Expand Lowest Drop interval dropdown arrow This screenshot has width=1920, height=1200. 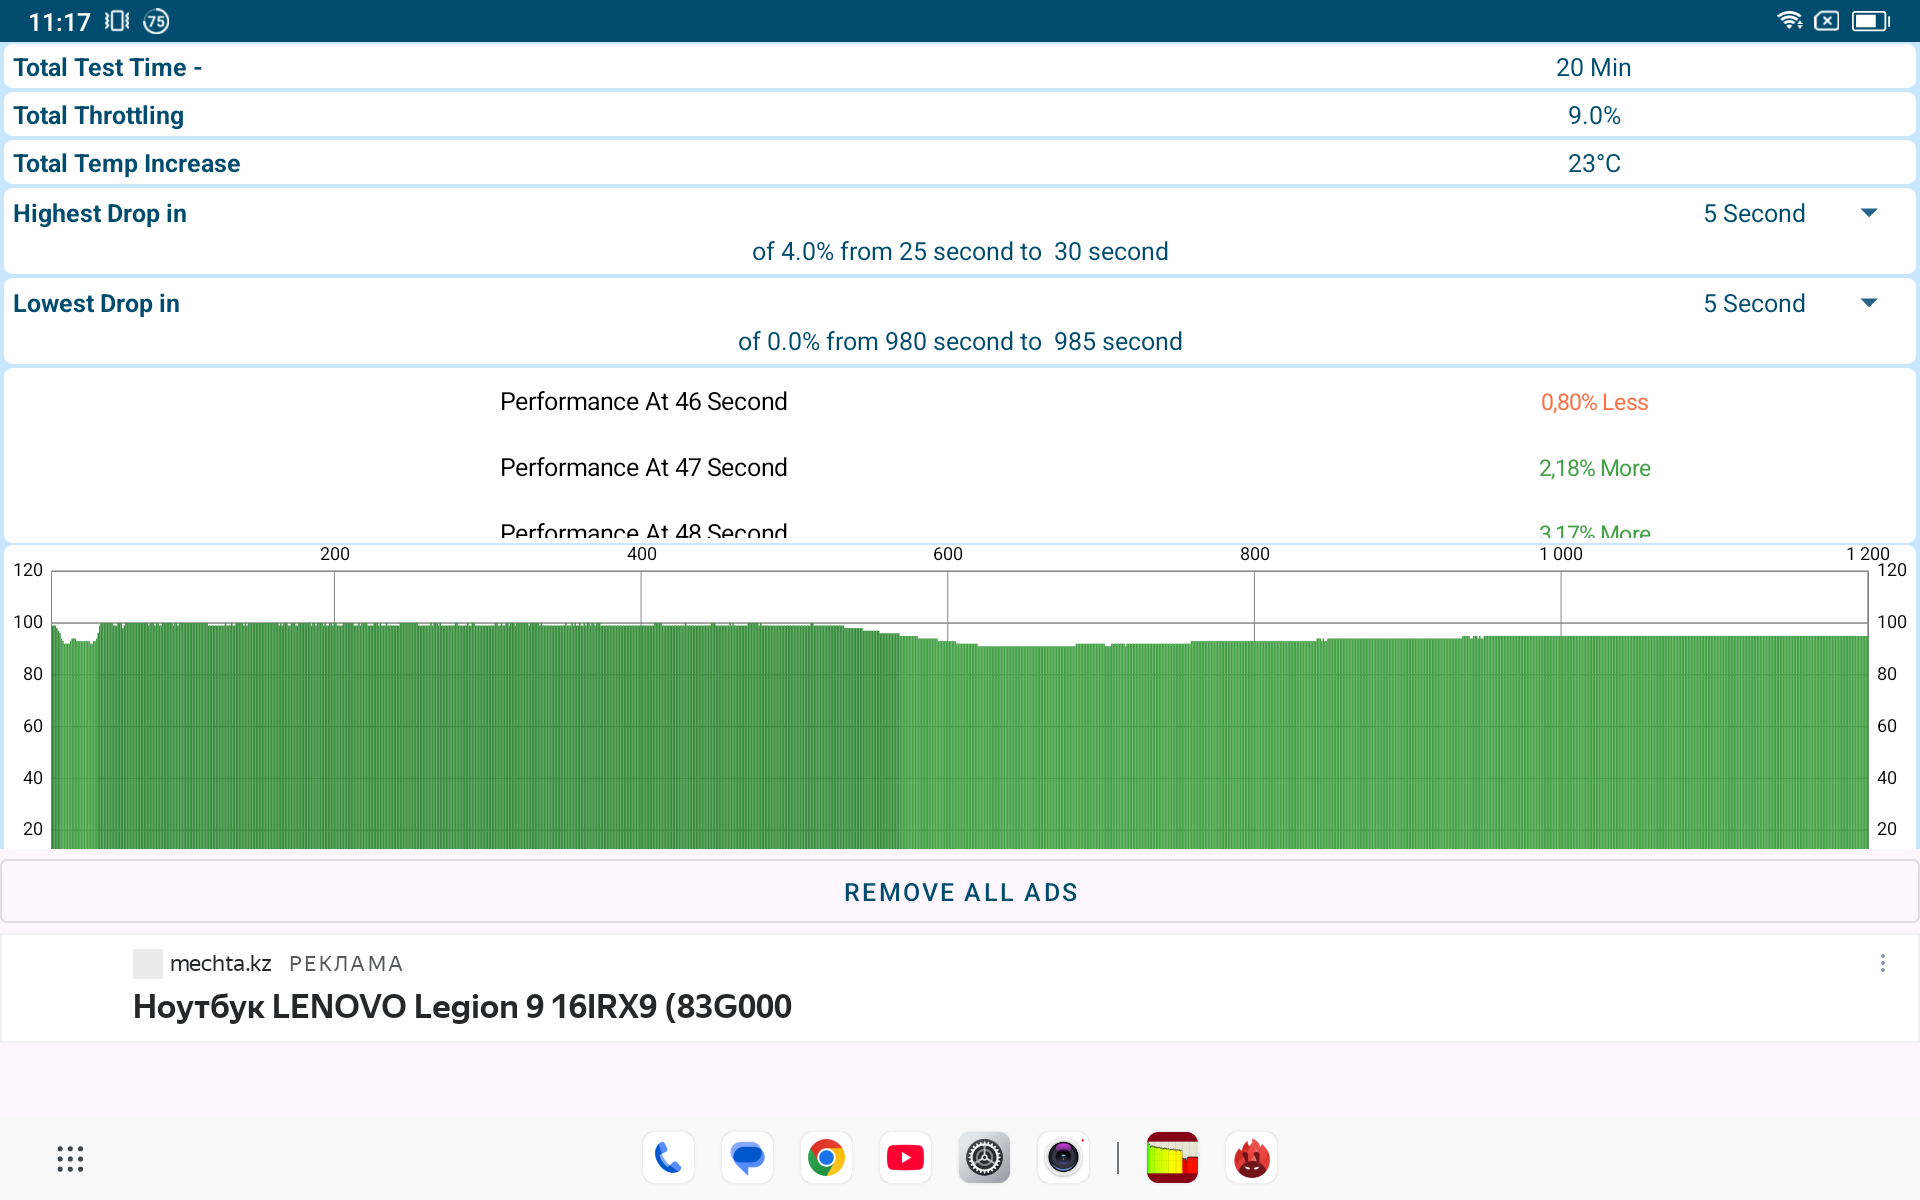tap(1868, 303)
